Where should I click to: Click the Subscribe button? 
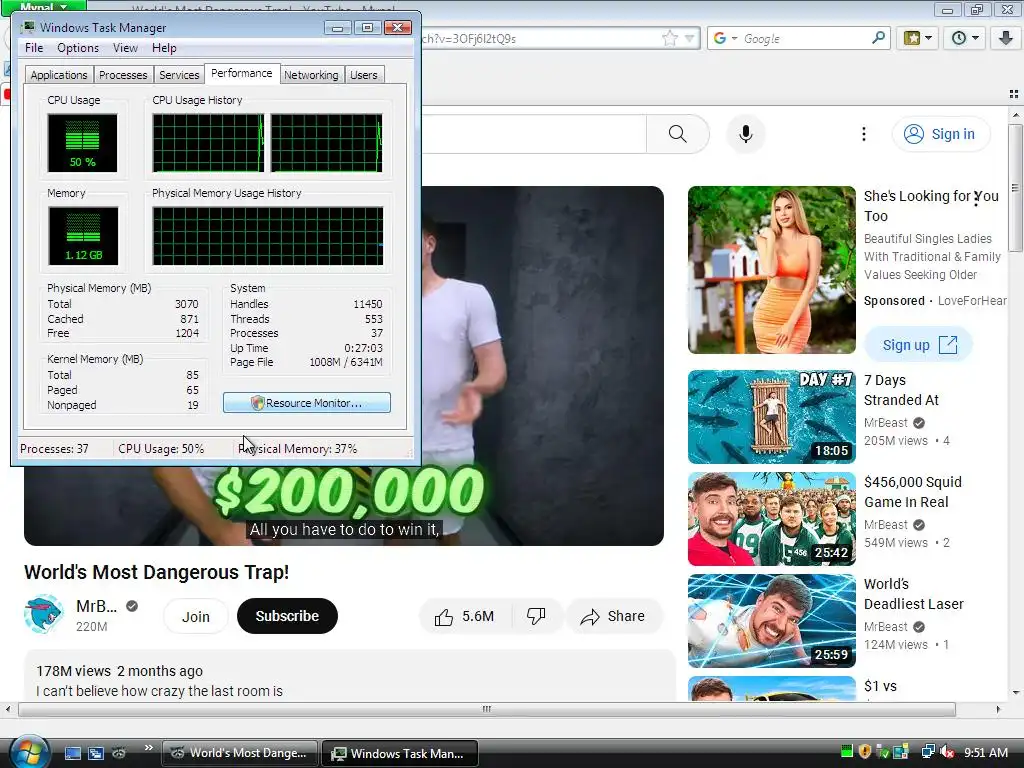287,616
